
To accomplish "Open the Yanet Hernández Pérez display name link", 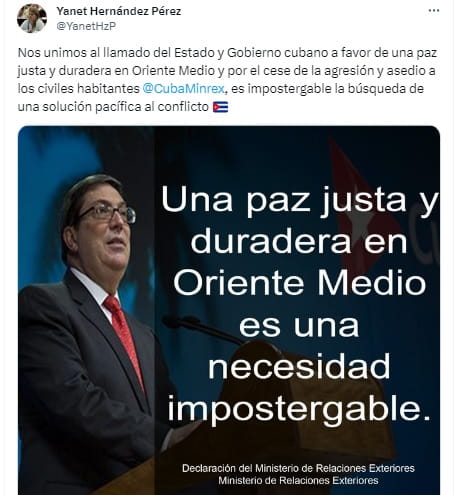I will point(119,11).
